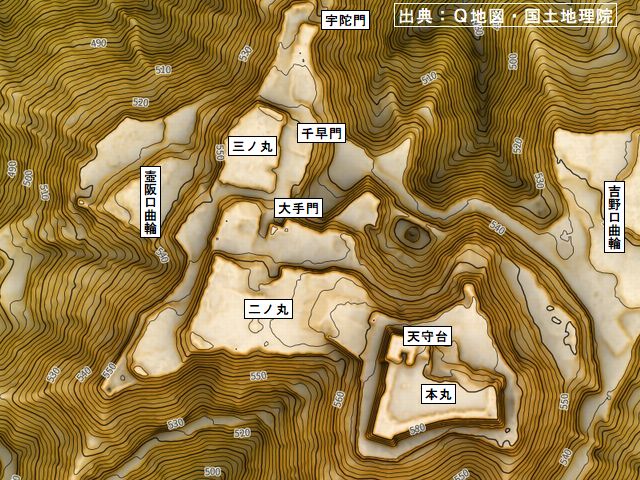The image size is (640, 480).
Task: Click the 550 contour number directly below 二ノ丸
Action: (258, 376)
